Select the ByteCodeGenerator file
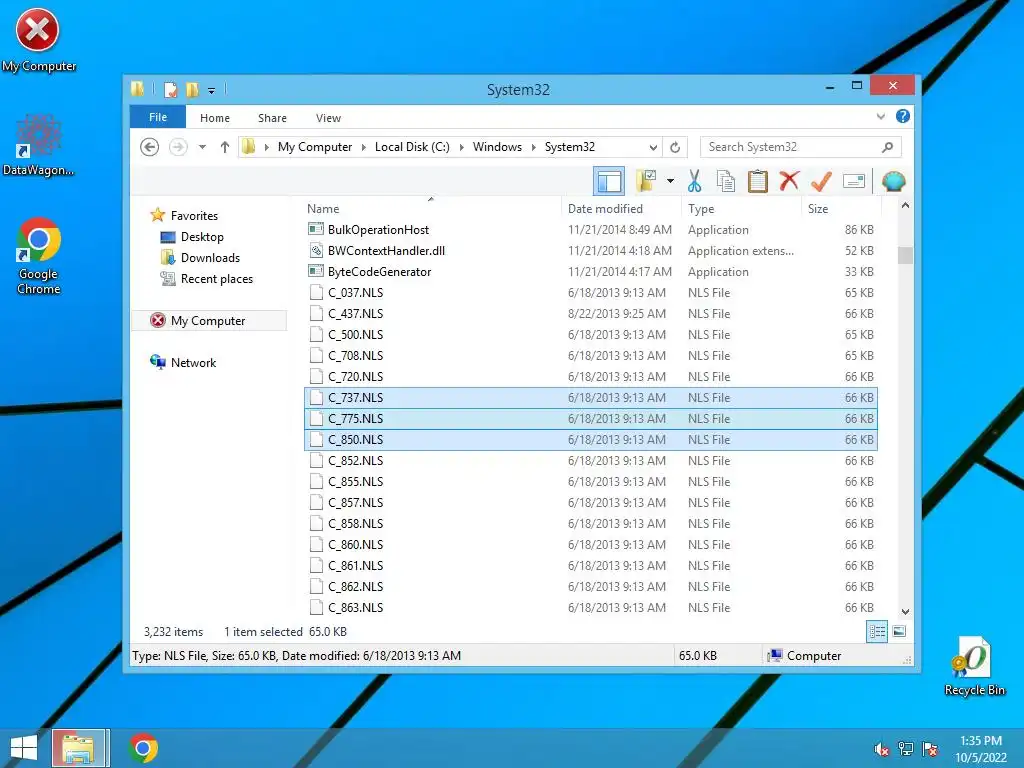 (591, 272)
